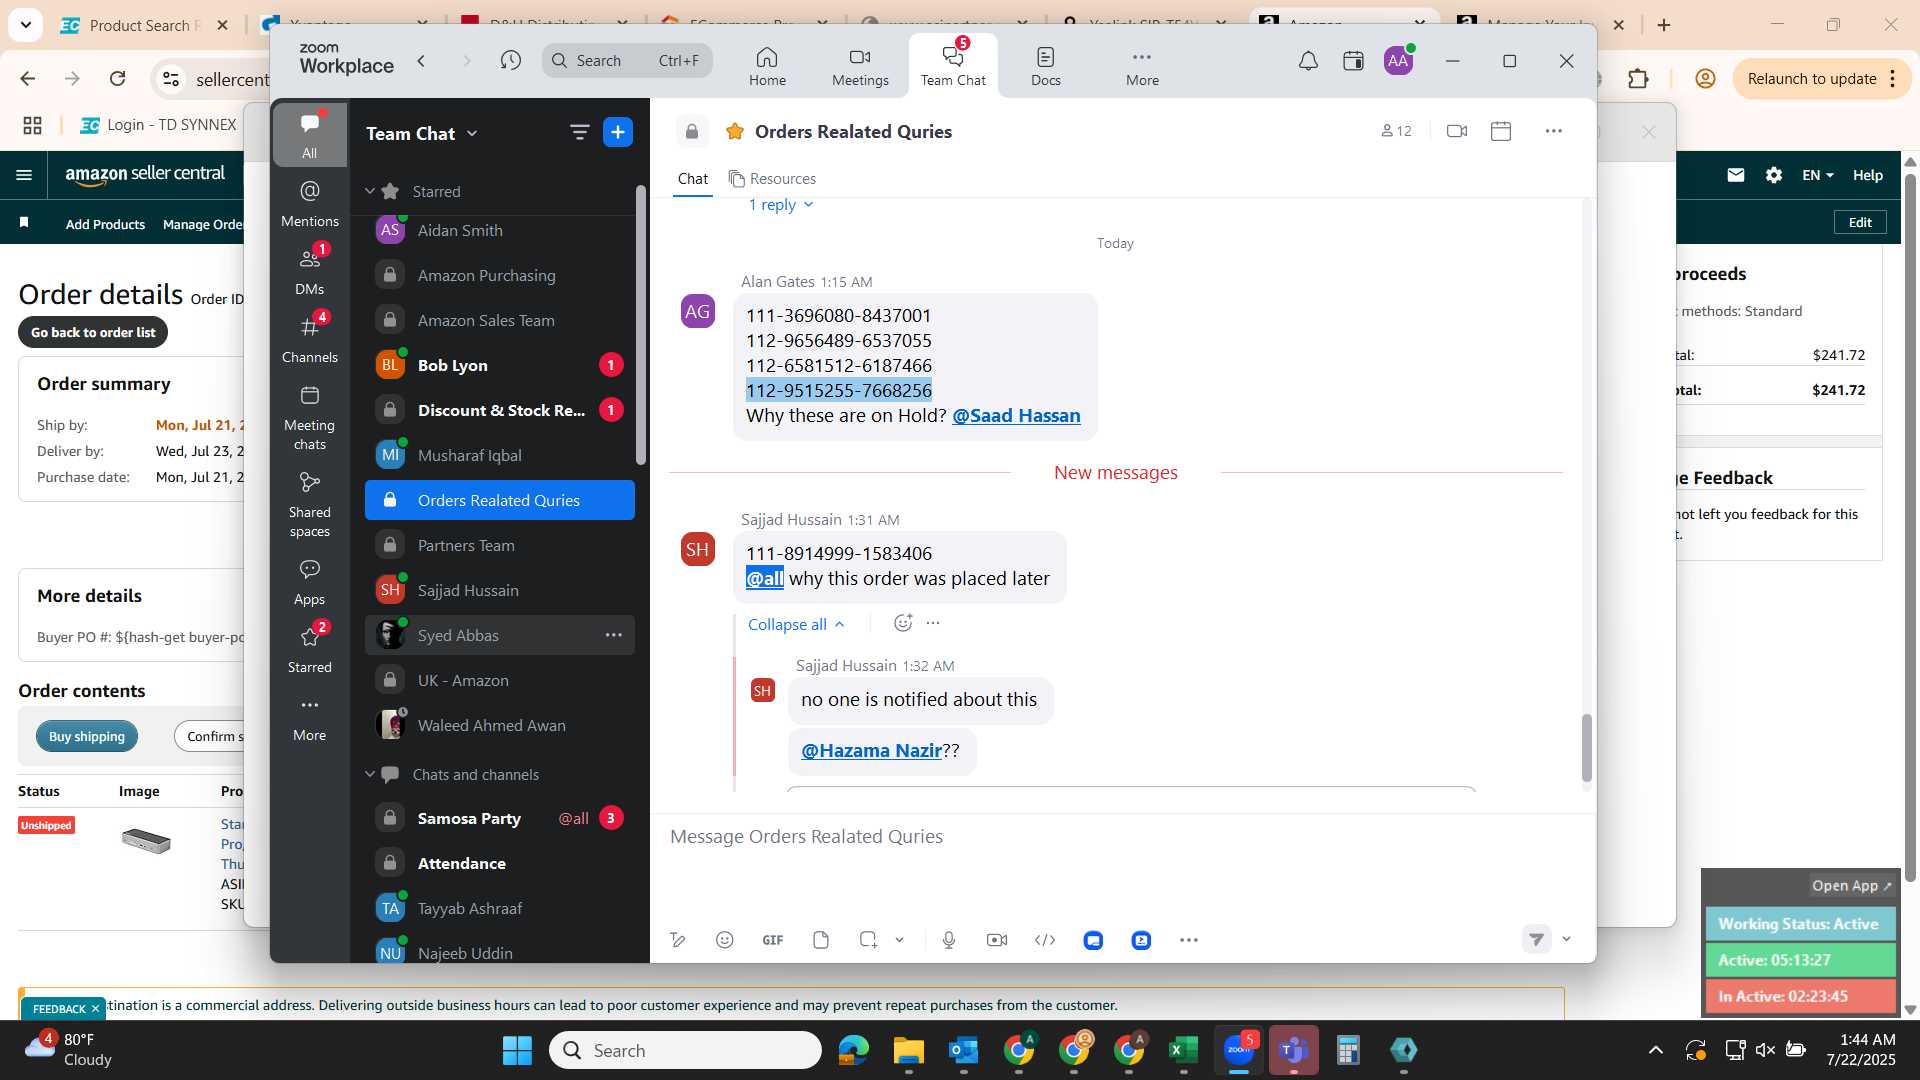This screenshot has width=1920, height=1080.
Task: Record an audio message with microphone icon
Action: pyautogui.click(x=949, y=940)
